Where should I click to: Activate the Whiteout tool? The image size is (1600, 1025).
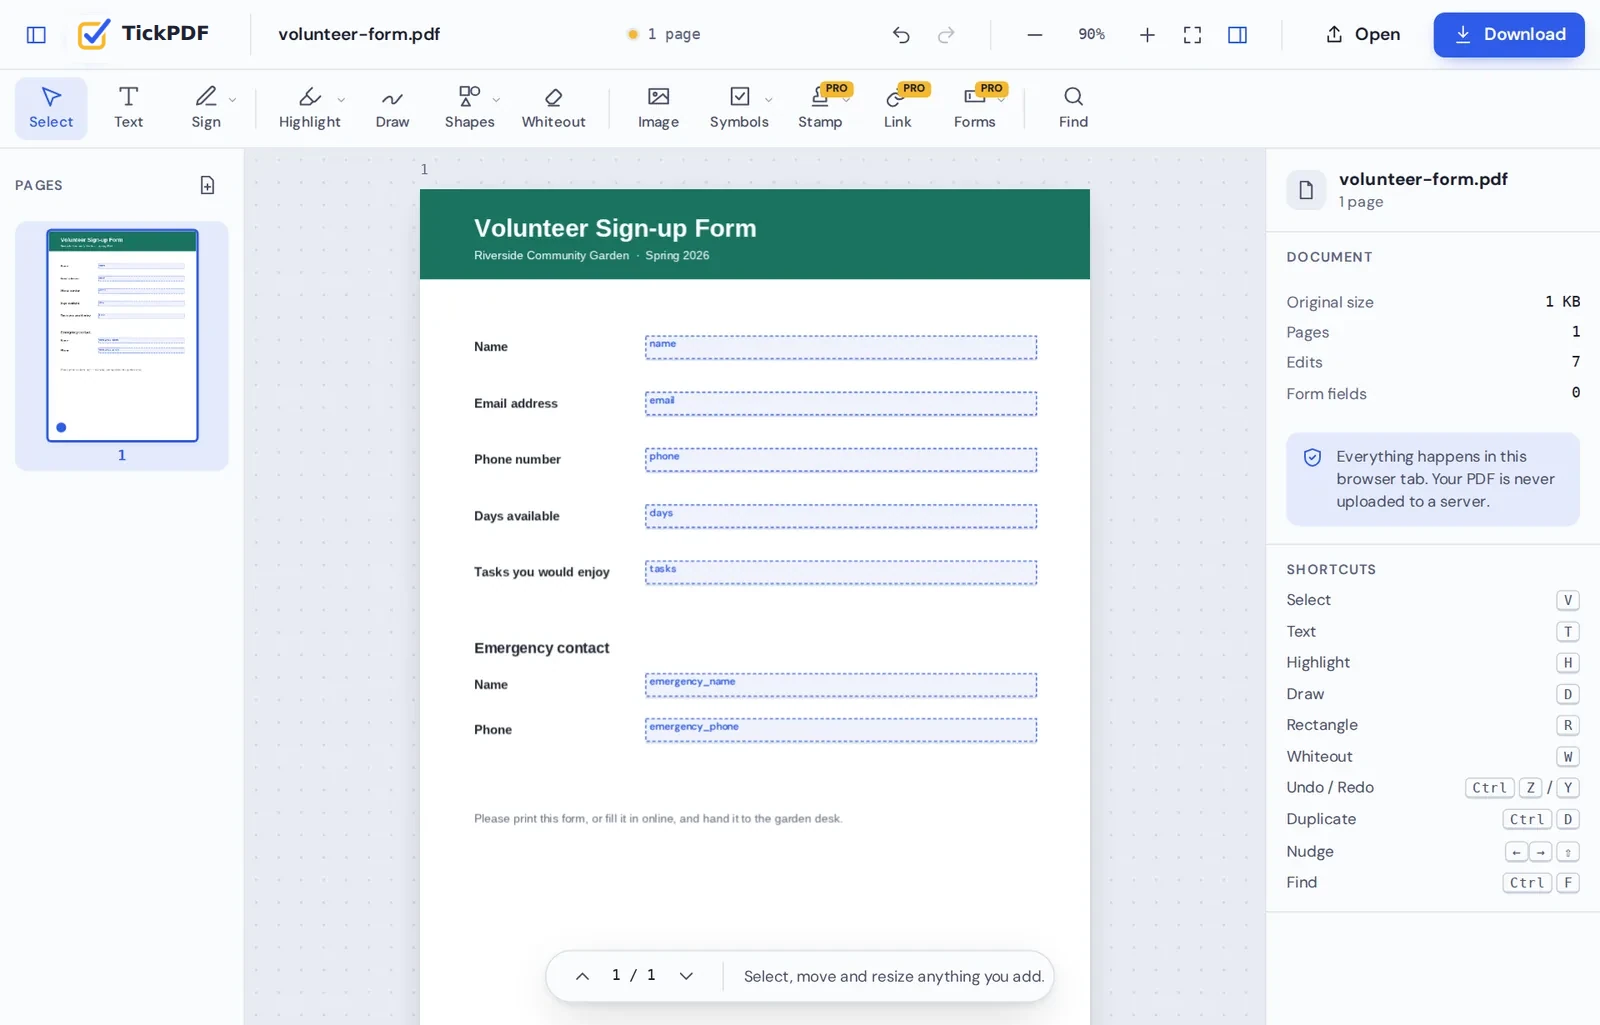tap(553, 108)
